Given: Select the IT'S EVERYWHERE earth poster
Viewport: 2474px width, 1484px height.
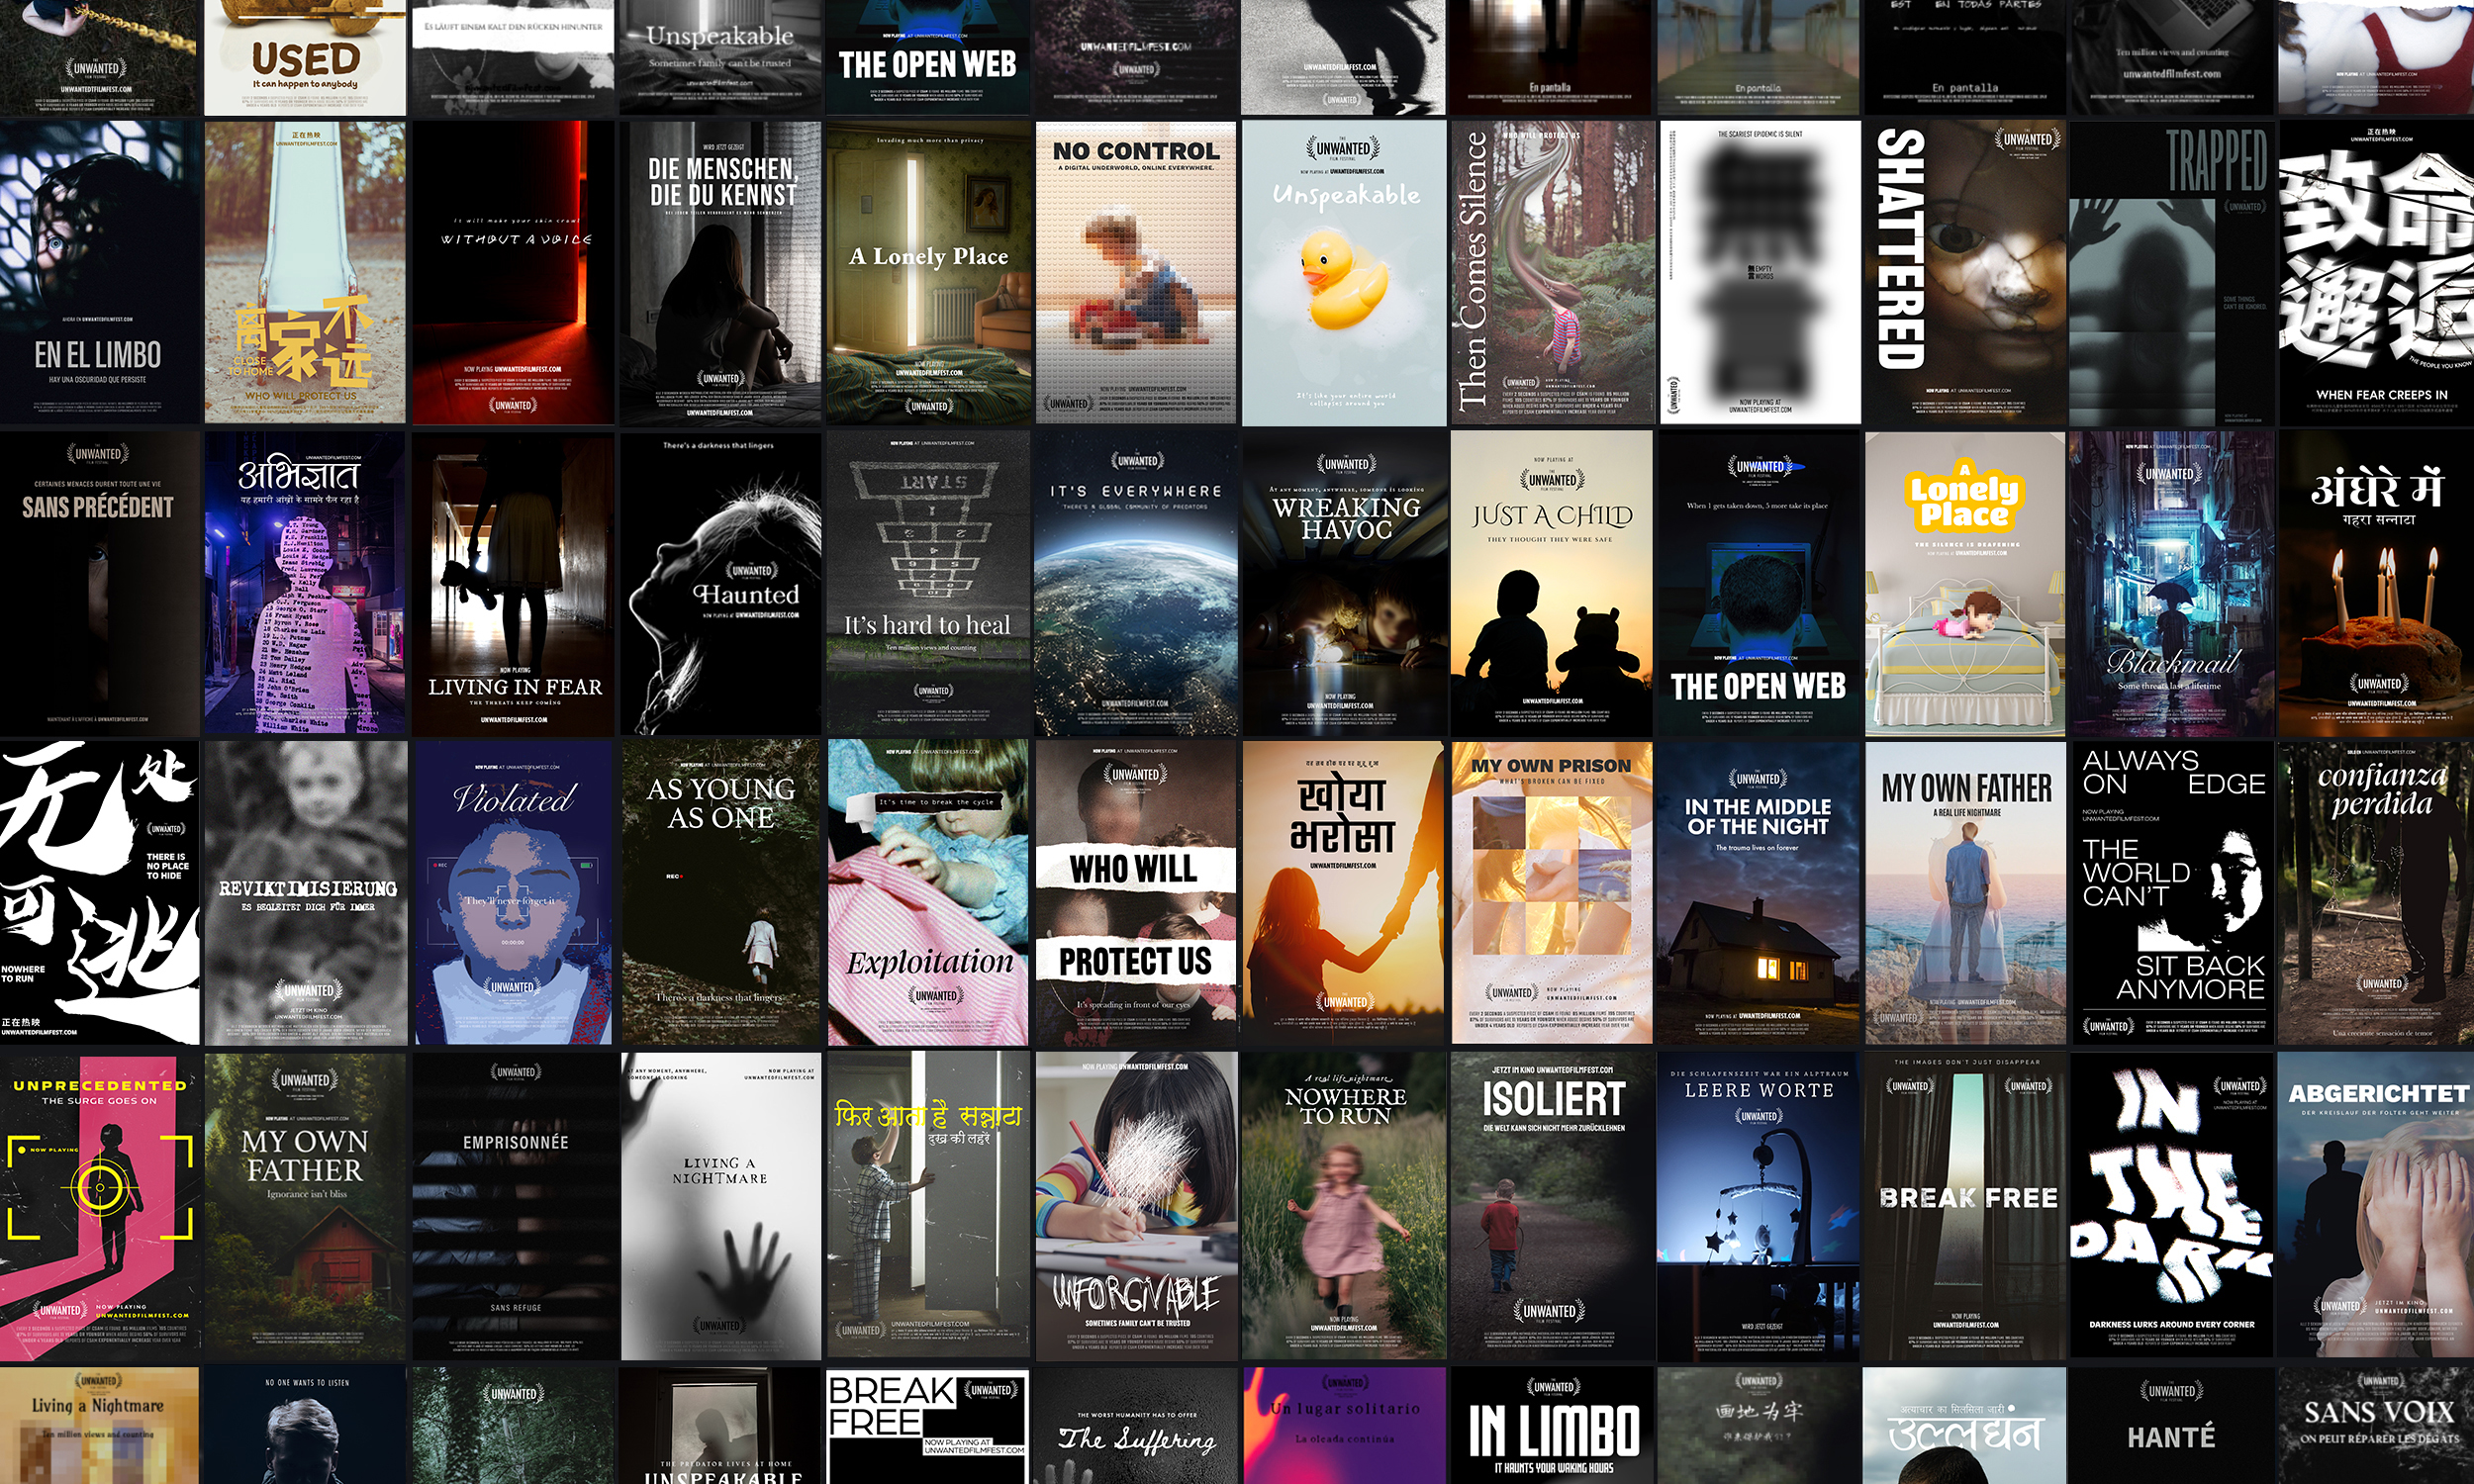Looking at the screenshot, I should pos(1136,583).
